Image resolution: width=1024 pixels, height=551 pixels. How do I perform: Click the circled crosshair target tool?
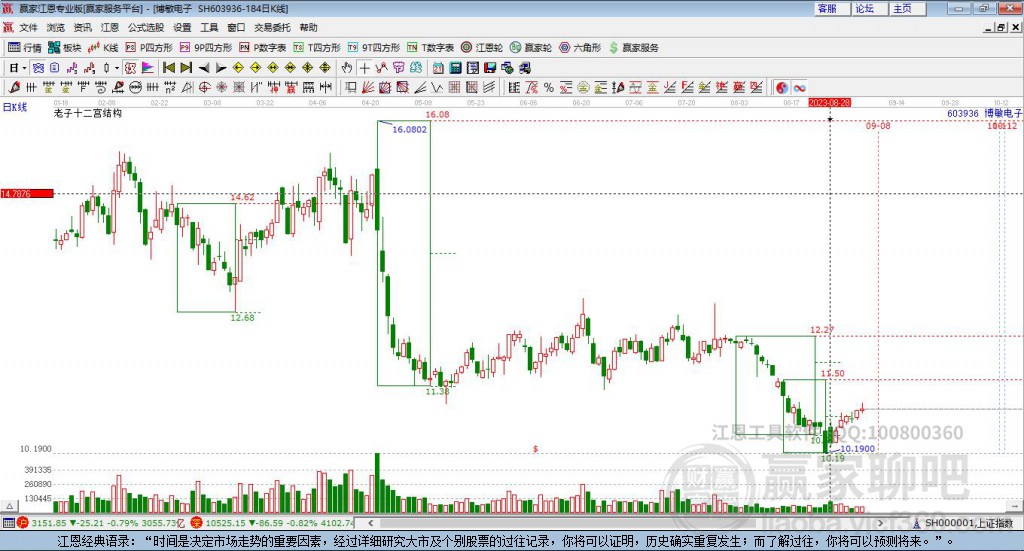204,87
